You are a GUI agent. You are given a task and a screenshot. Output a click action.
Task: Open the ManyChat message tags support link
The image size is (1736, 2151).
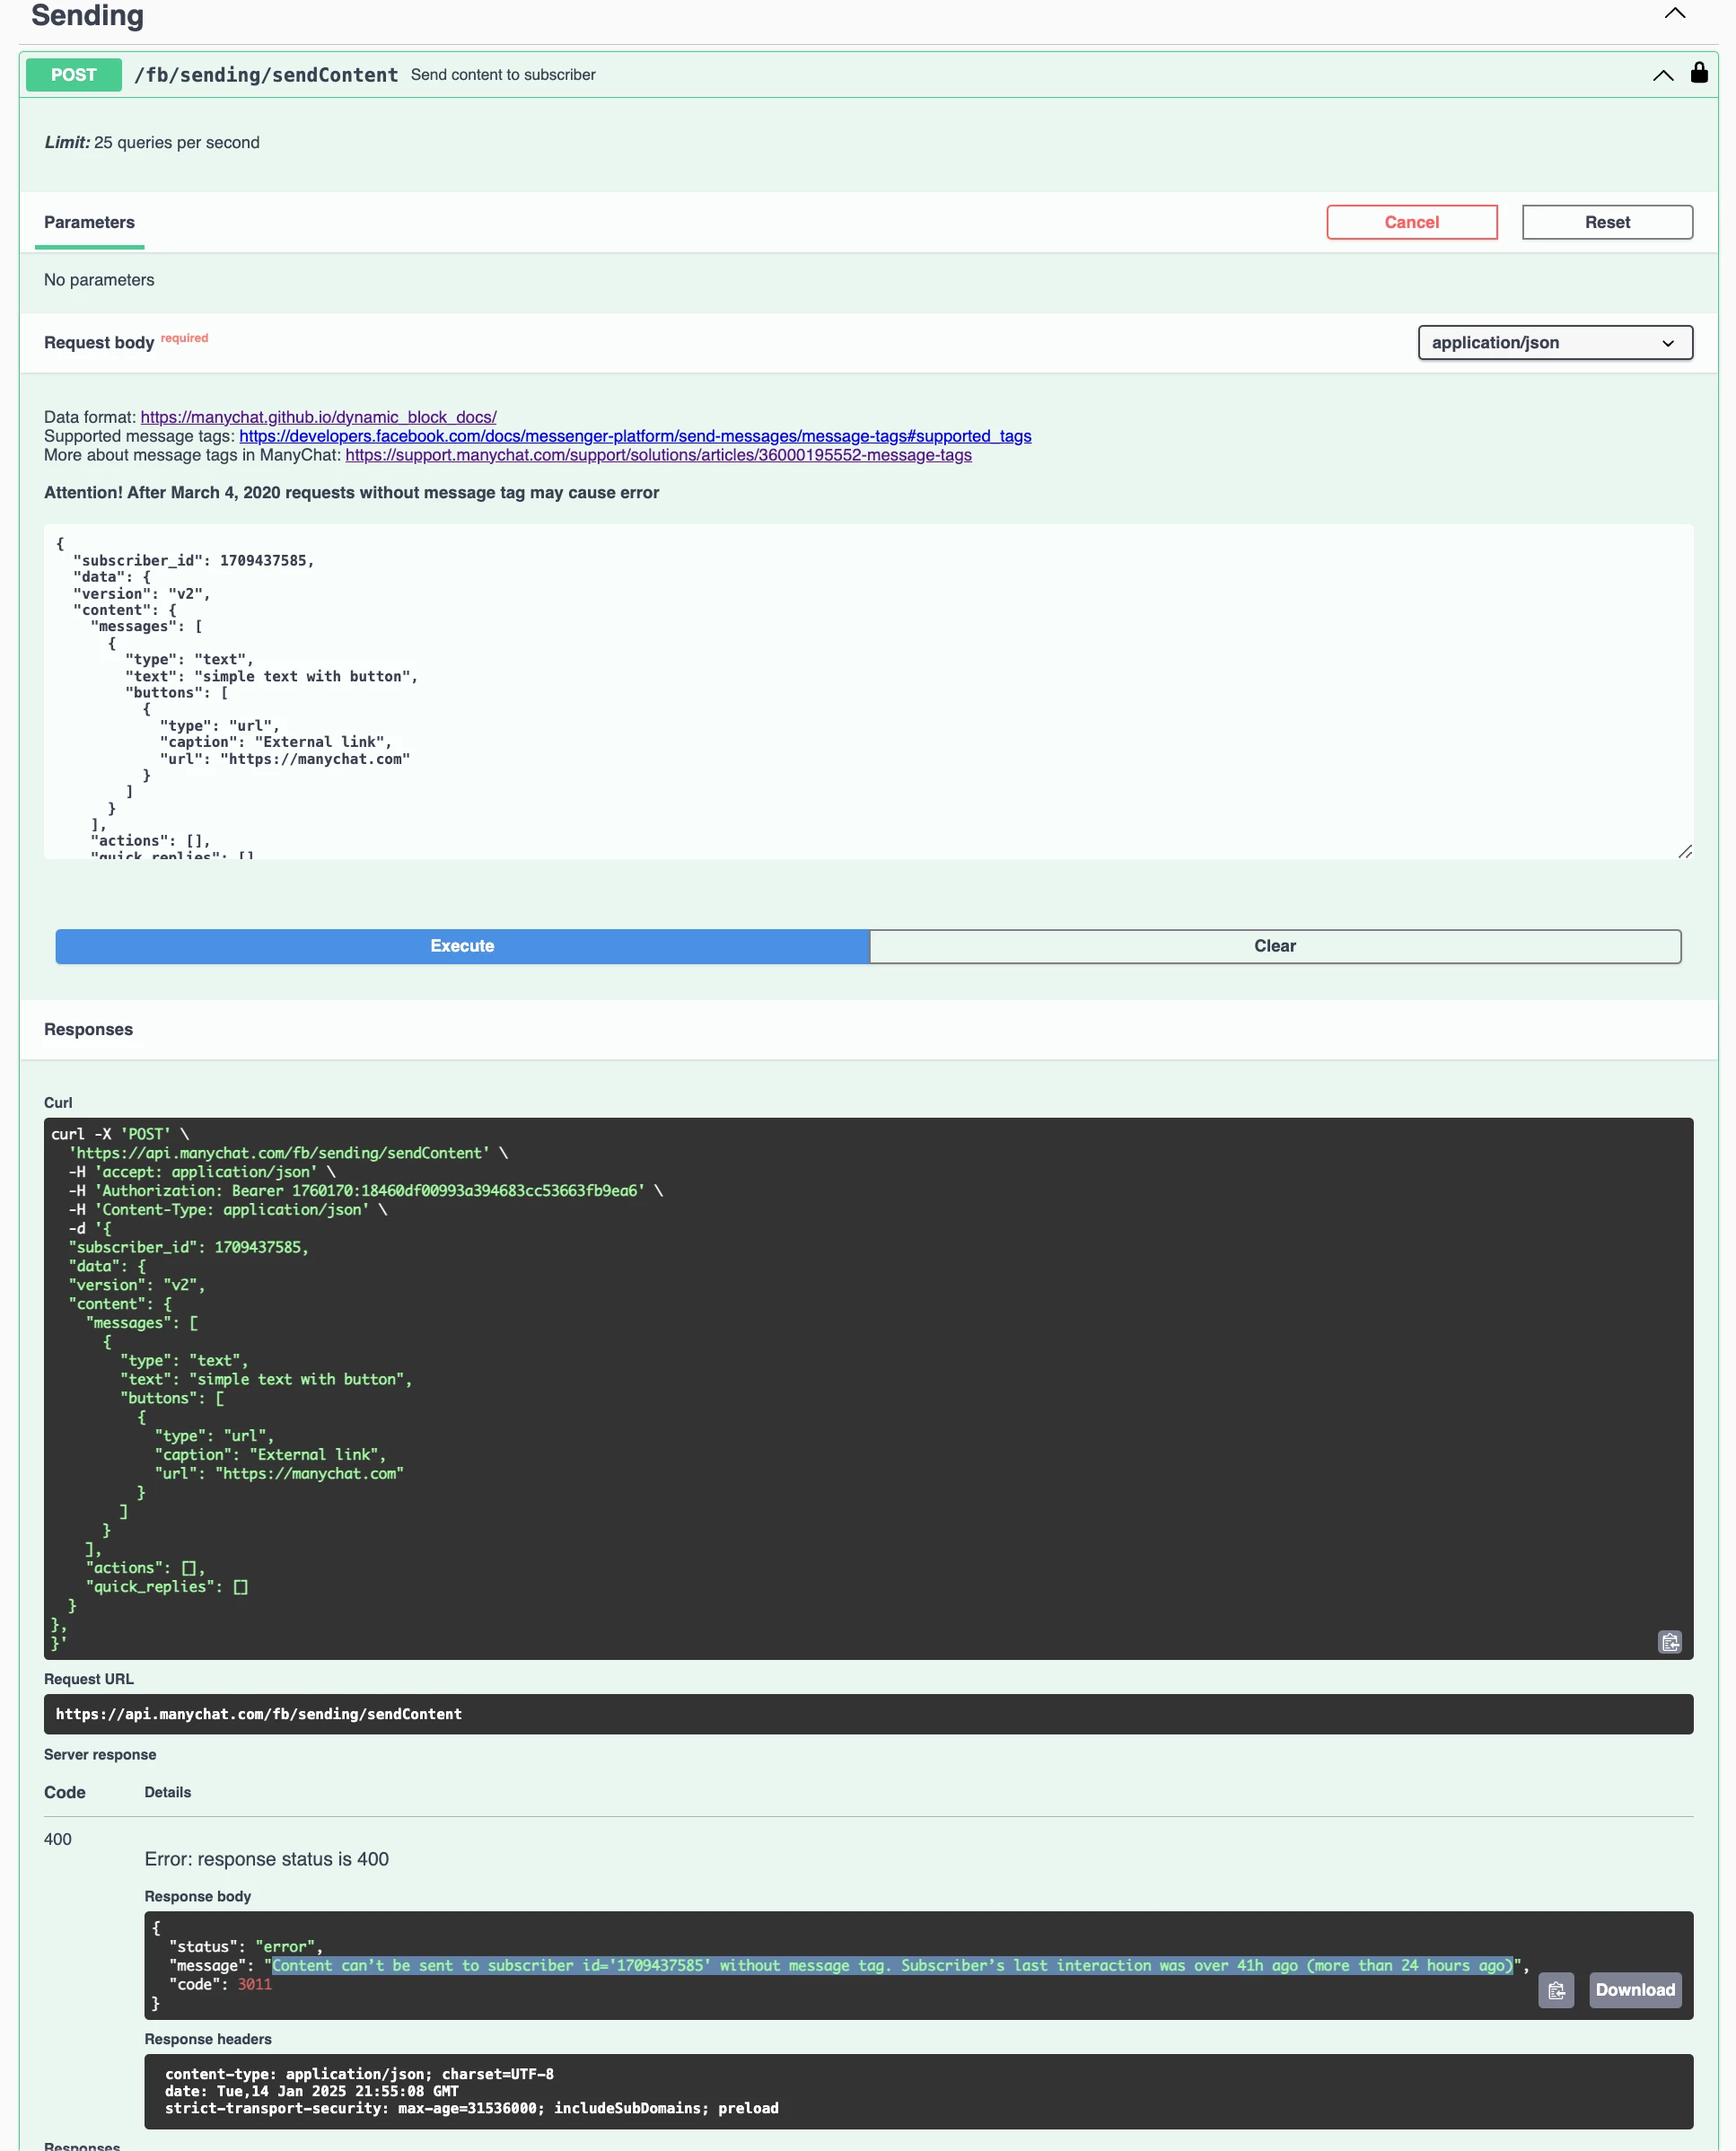pyautogui.click(x=658, y=455)
